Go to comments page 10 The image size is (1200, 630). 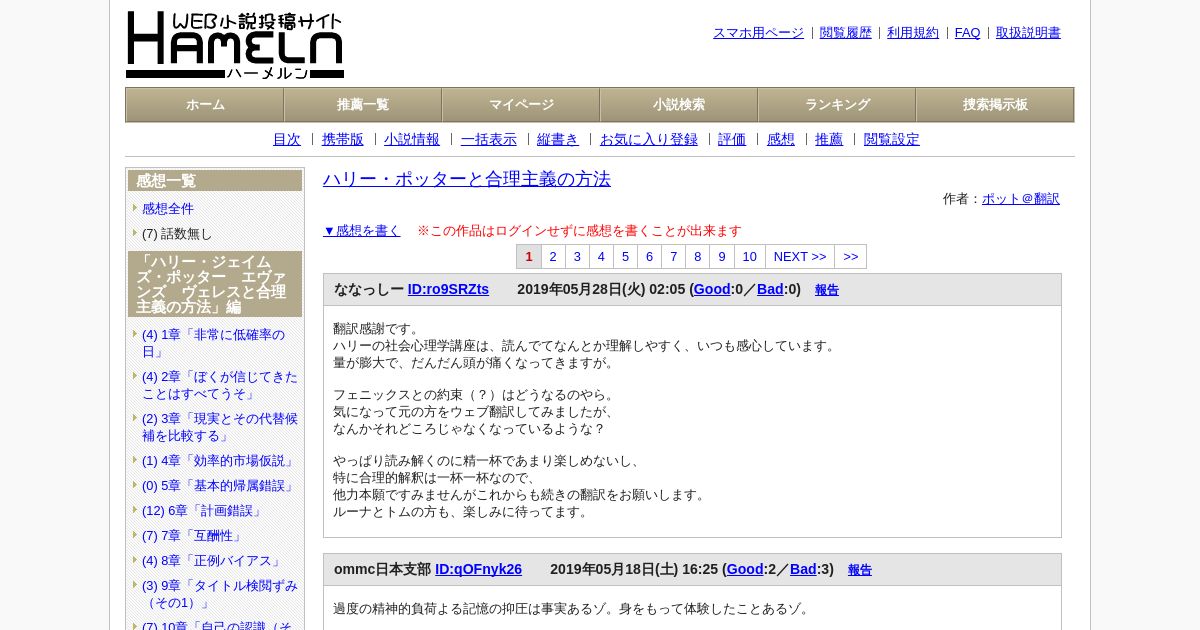[750, 257]
